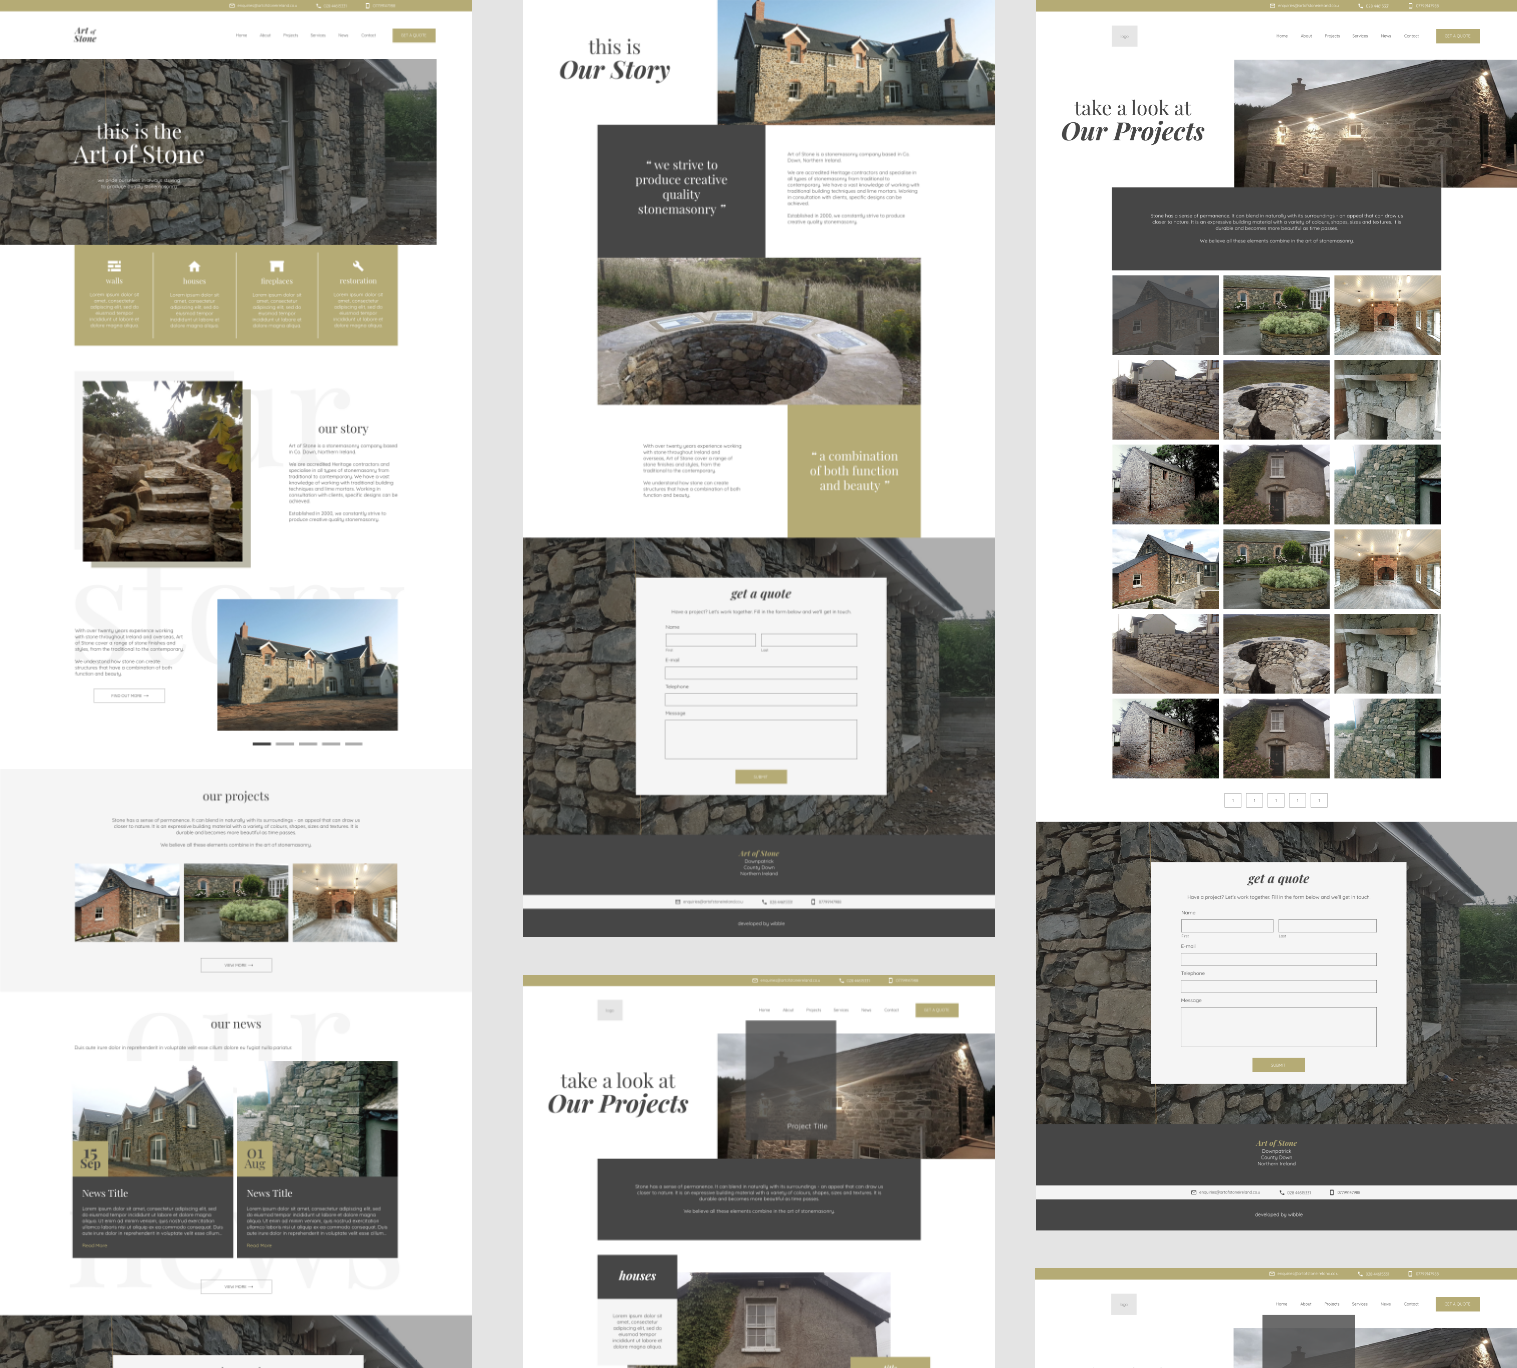Click logo placeholder on Our Projects gallery page
Image resolution: width=1517 pixels, height=1368 pixels.
coord(1125,37)
